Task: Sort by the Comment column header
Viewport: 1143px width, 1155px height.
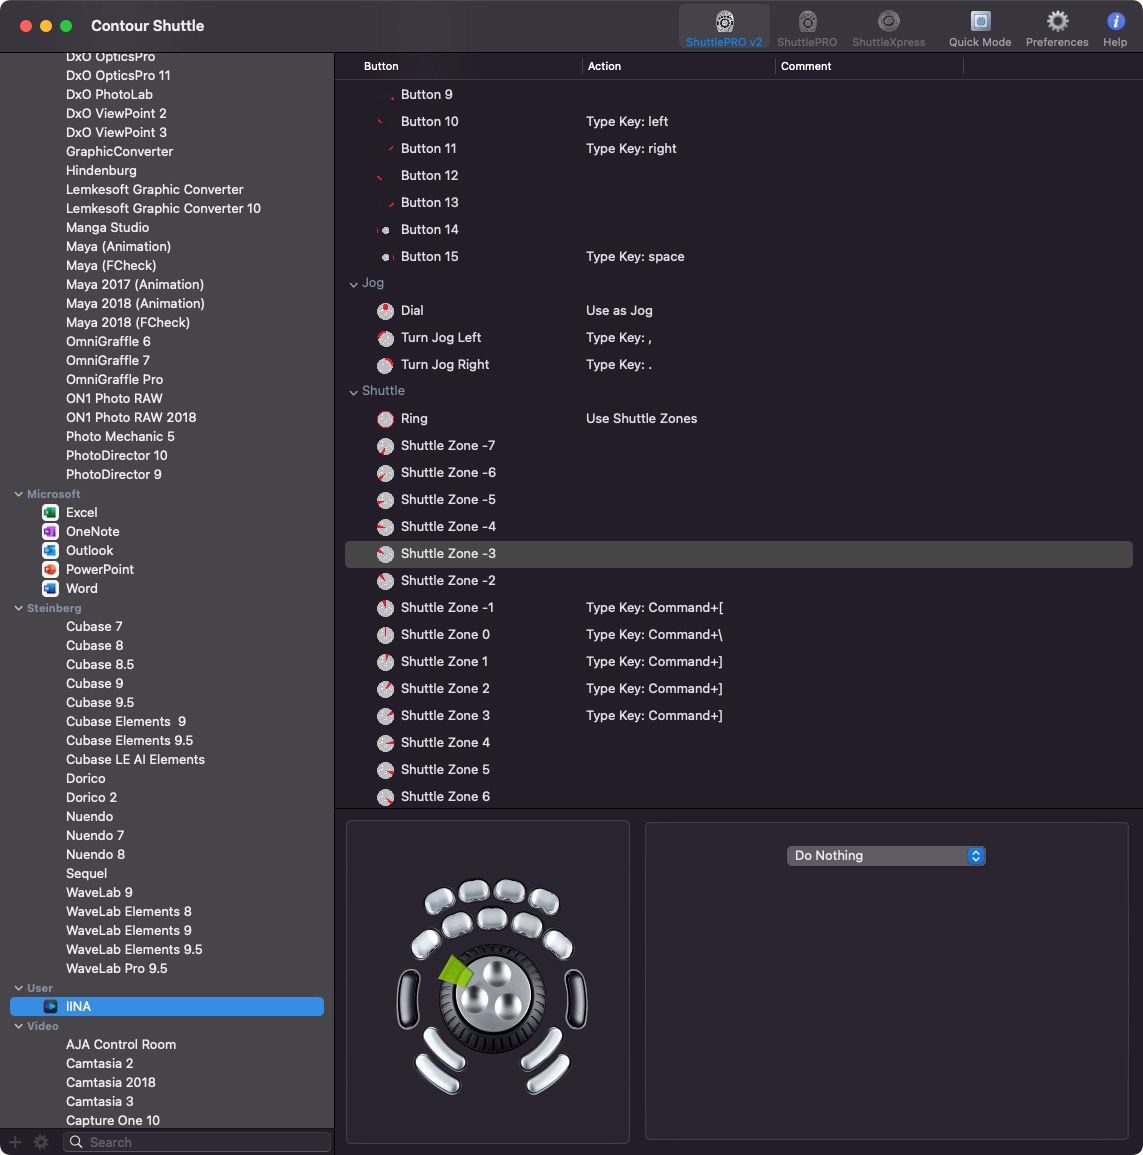Action: [806, 66]
